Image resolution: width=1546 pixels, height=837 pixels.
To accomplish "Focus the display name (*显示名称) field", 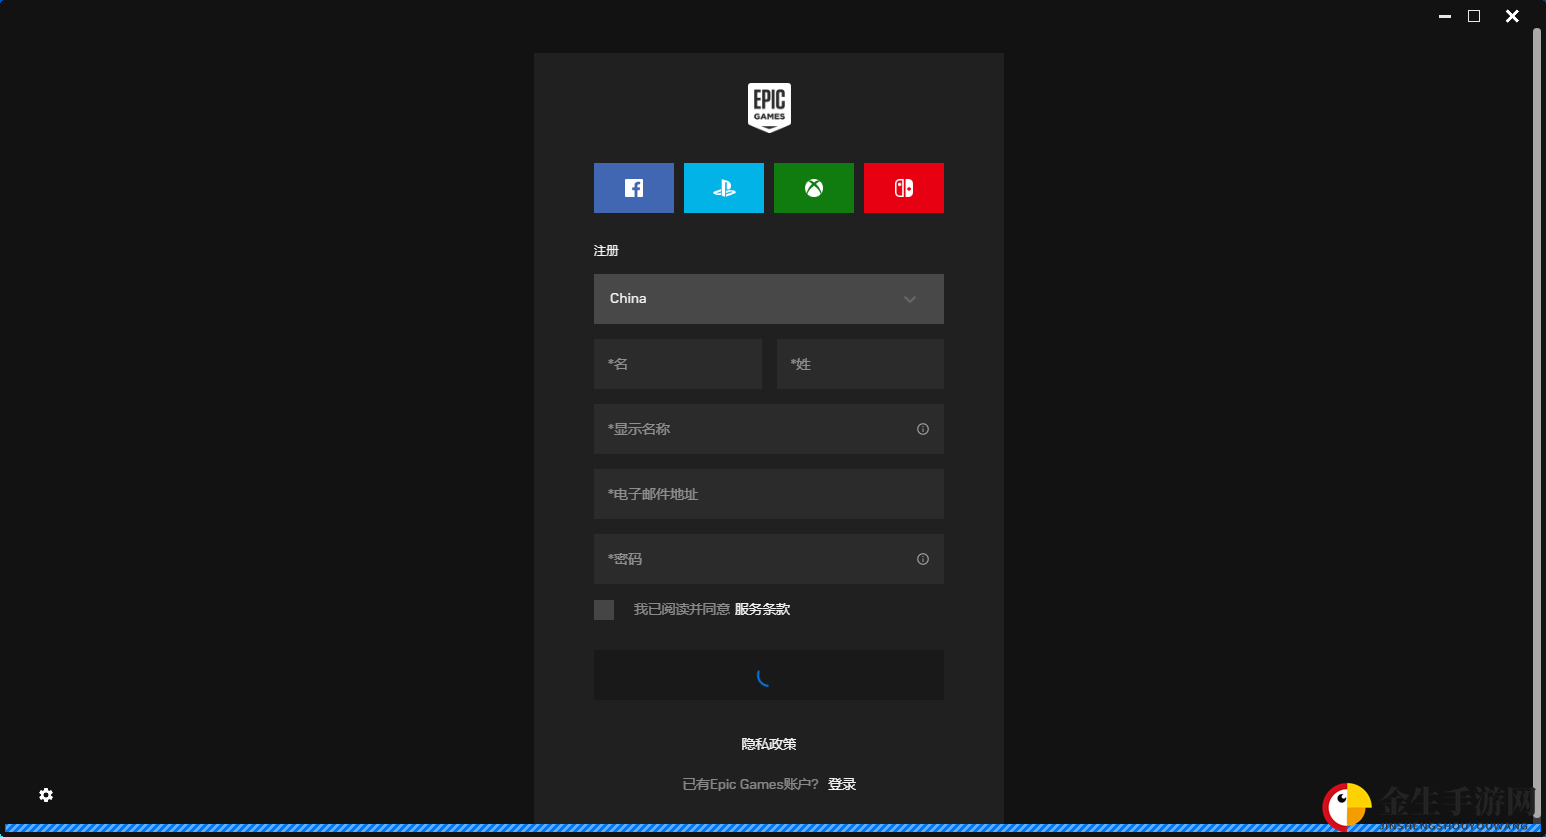I will pos(769,429).
